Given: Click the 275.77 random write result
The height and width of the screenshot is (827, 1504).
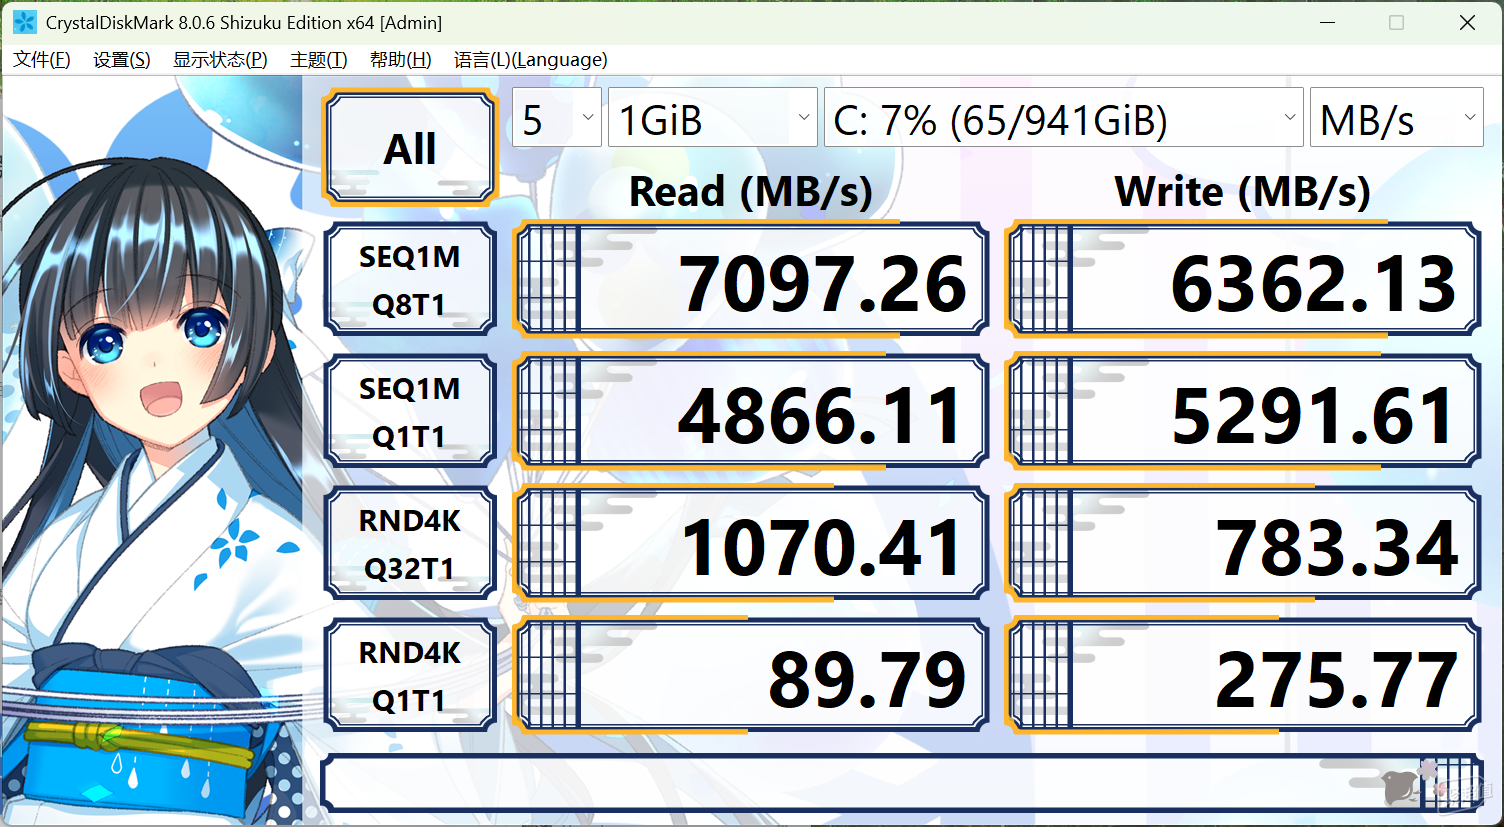Looking at the screenshot, I should 1243,675.
